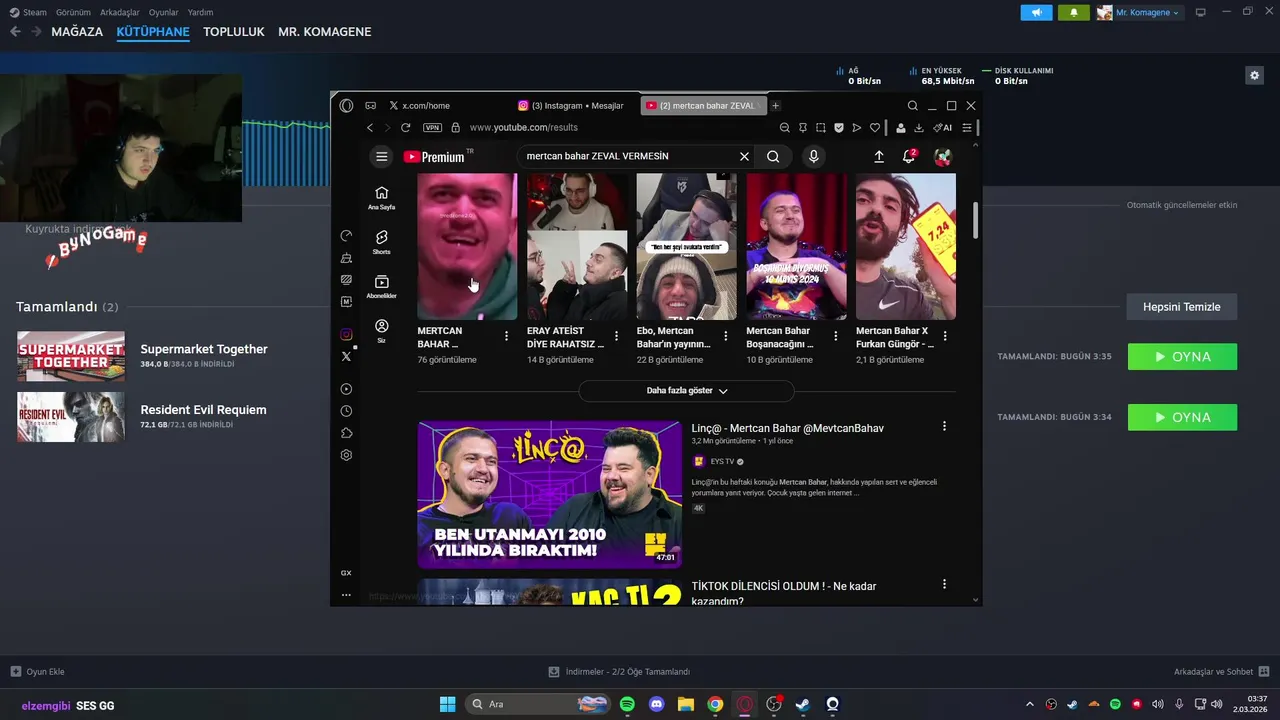Click Hepsini Temizle in Steam downloads

click(x=1182, y=307)
